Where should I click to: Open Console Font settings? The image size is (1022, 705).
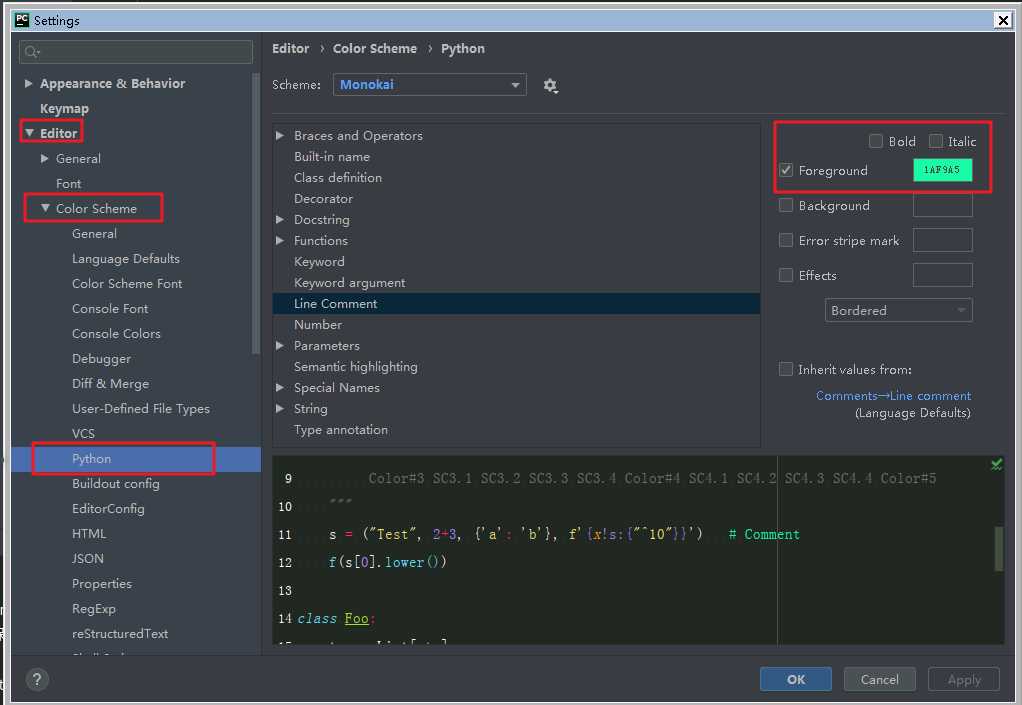coord(110,308)
